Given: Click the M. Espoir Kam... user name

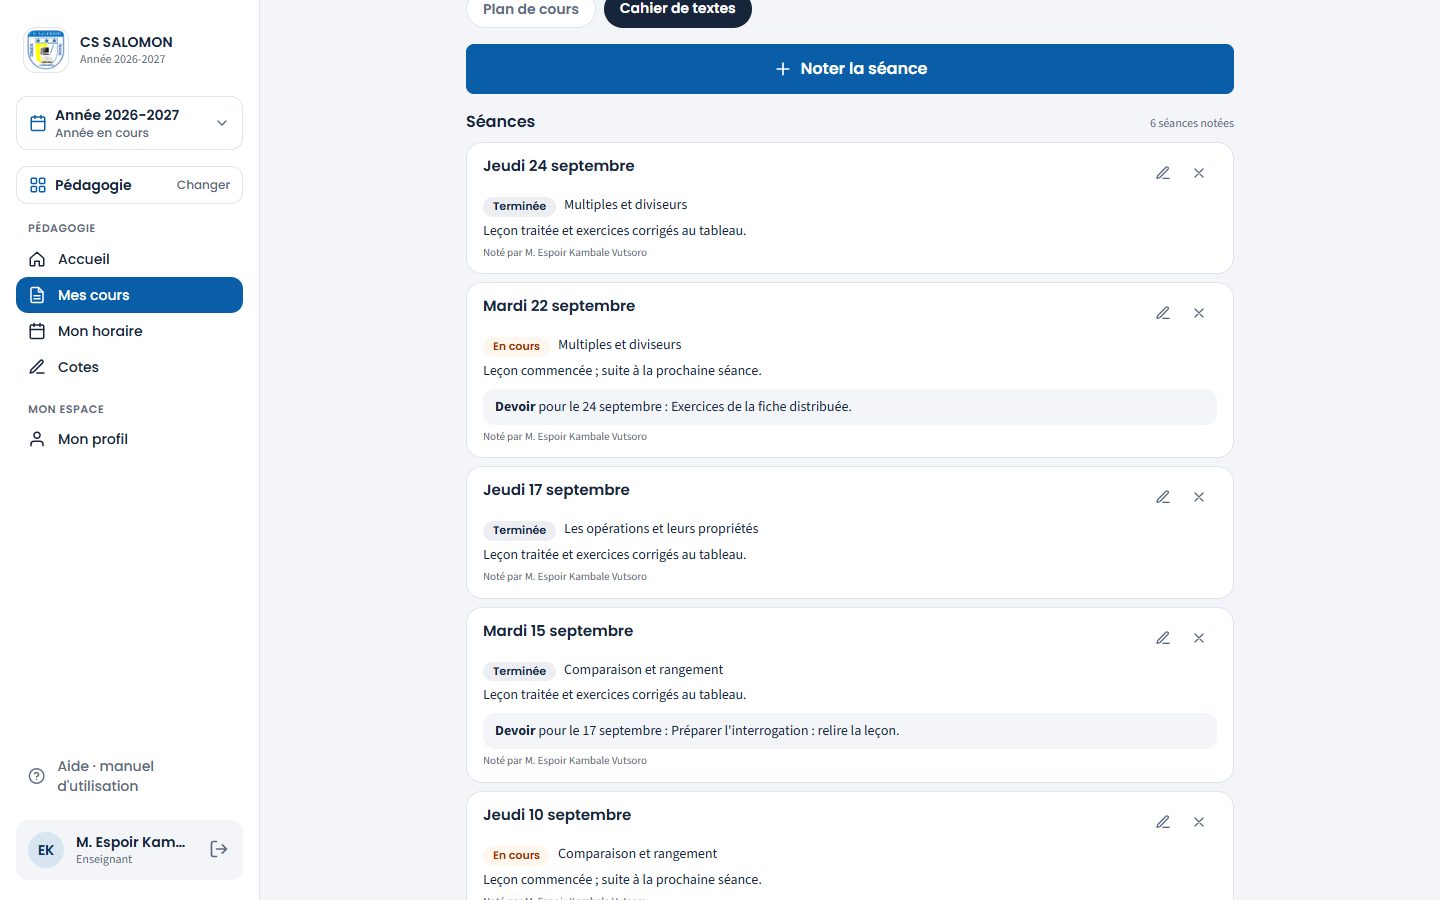Looking at the screenshot, I should click(130, 842).
